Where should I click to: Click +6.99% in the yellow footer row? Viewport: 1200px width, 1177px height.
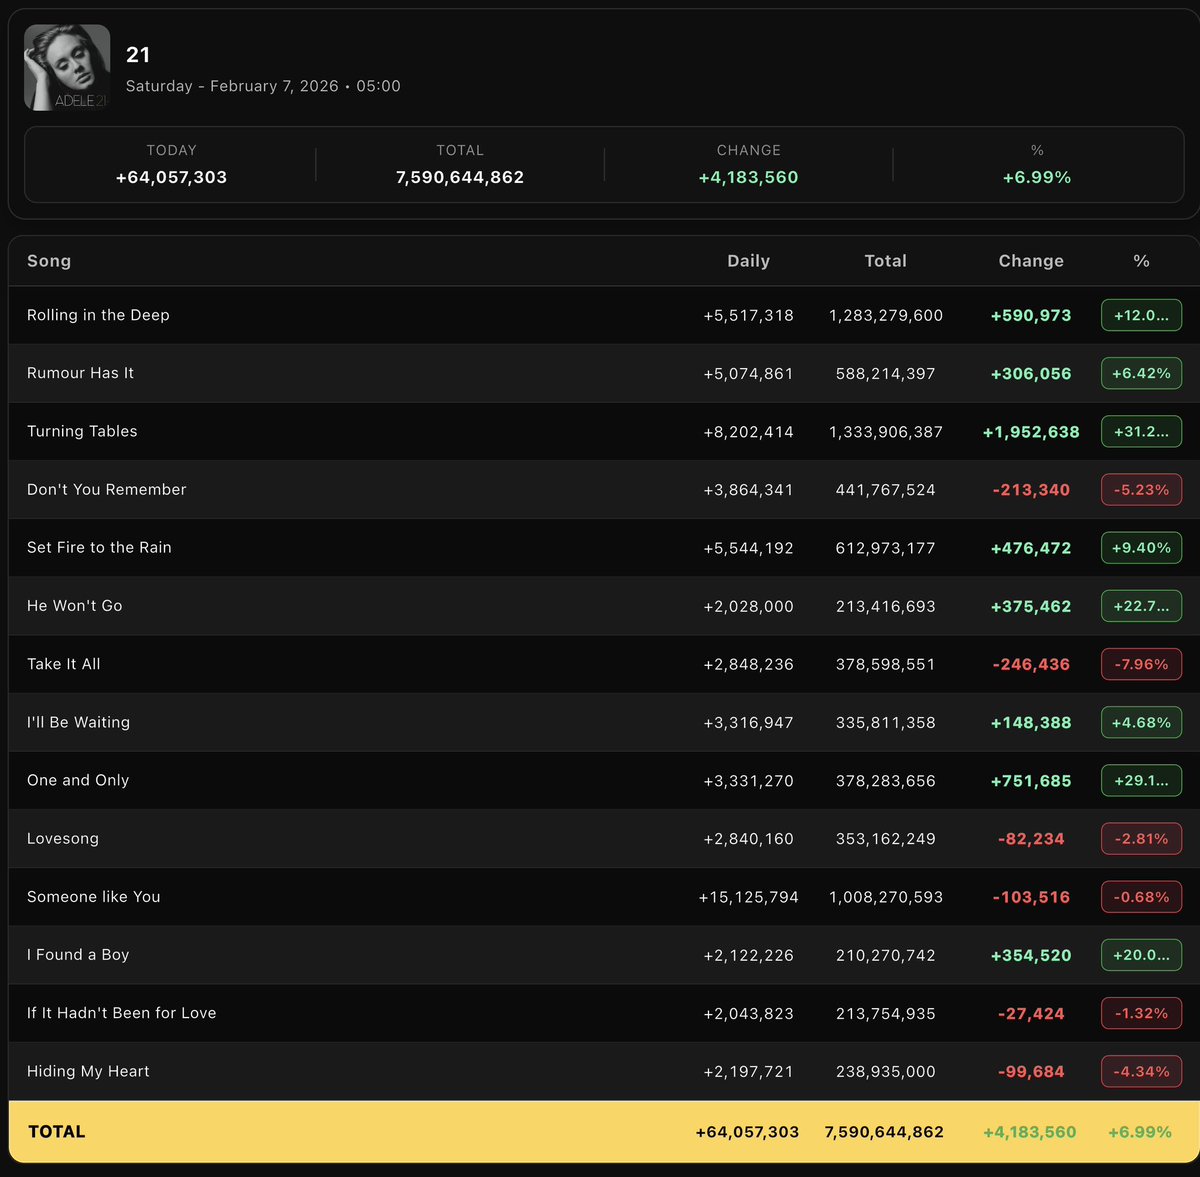click(x=1140, y=1132)
